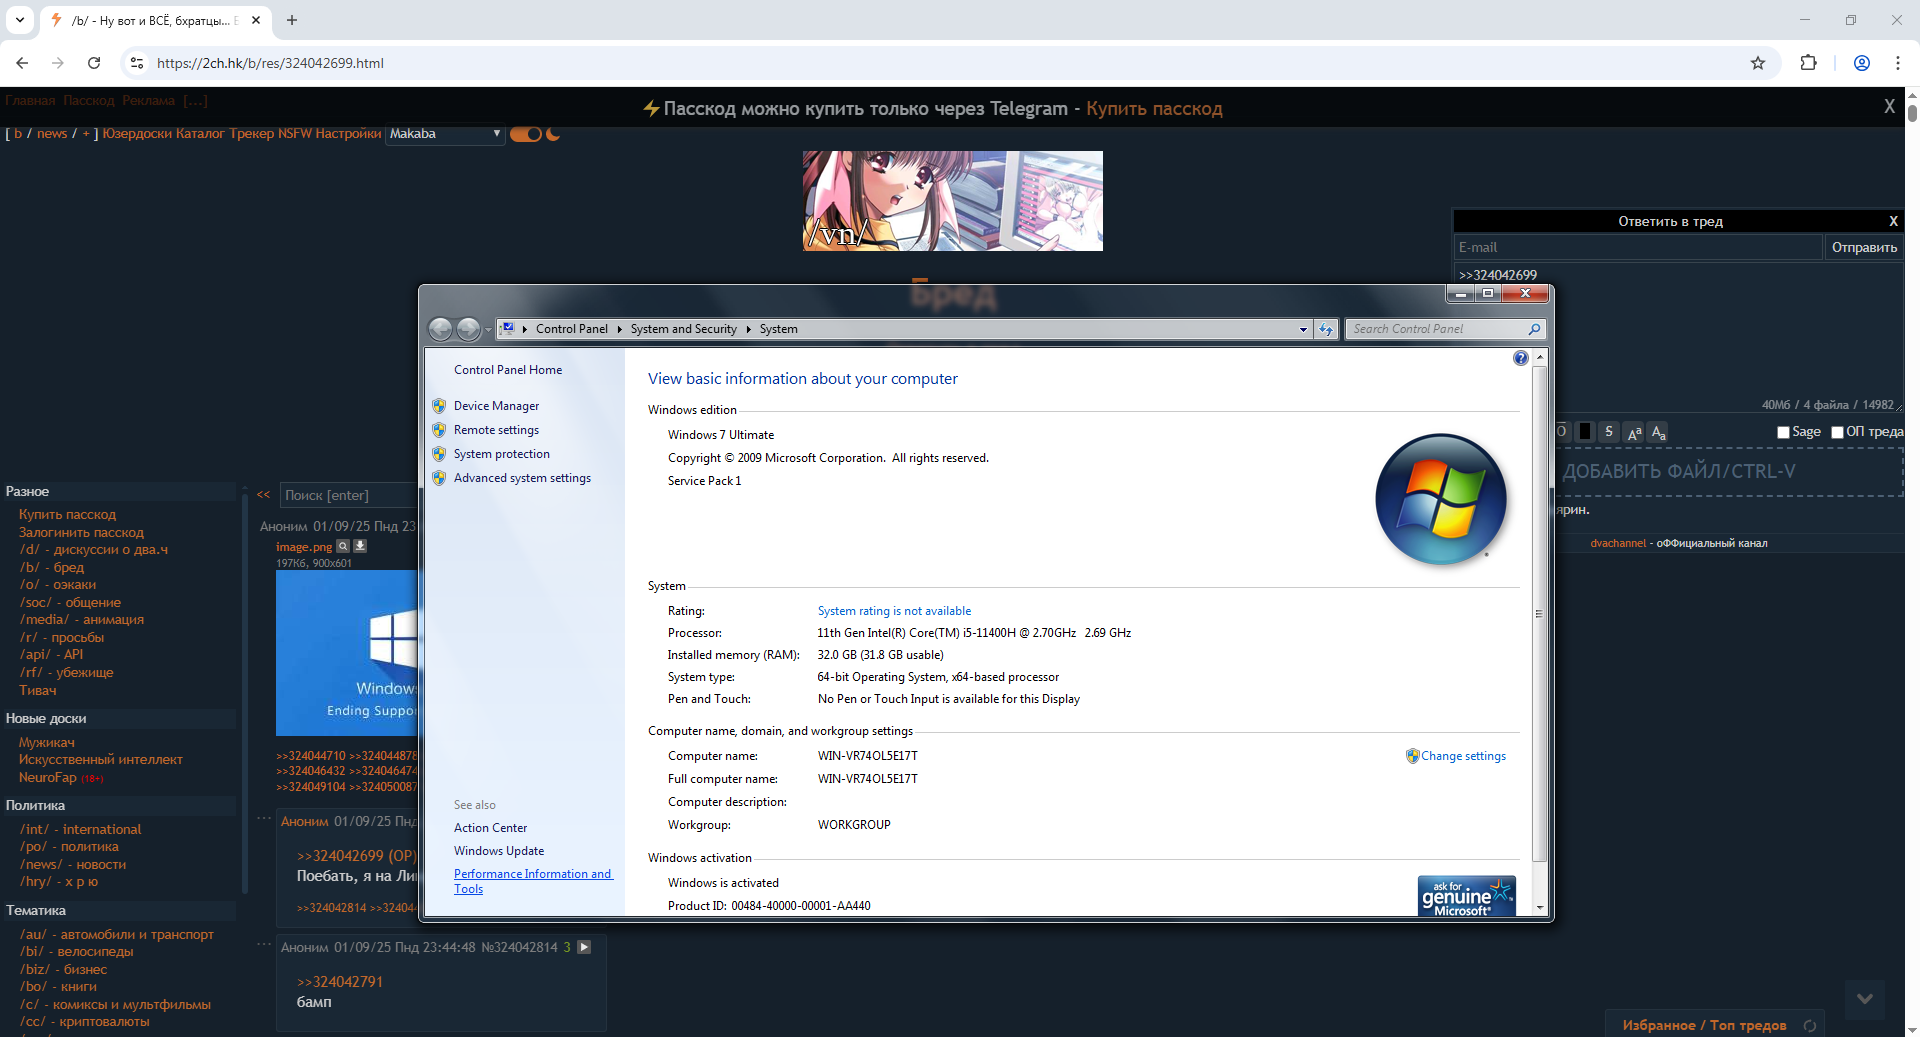Open the NSFW menu item
Image resolution: width=1920 pixels, height=1037 pixels.
pos(295,134)
